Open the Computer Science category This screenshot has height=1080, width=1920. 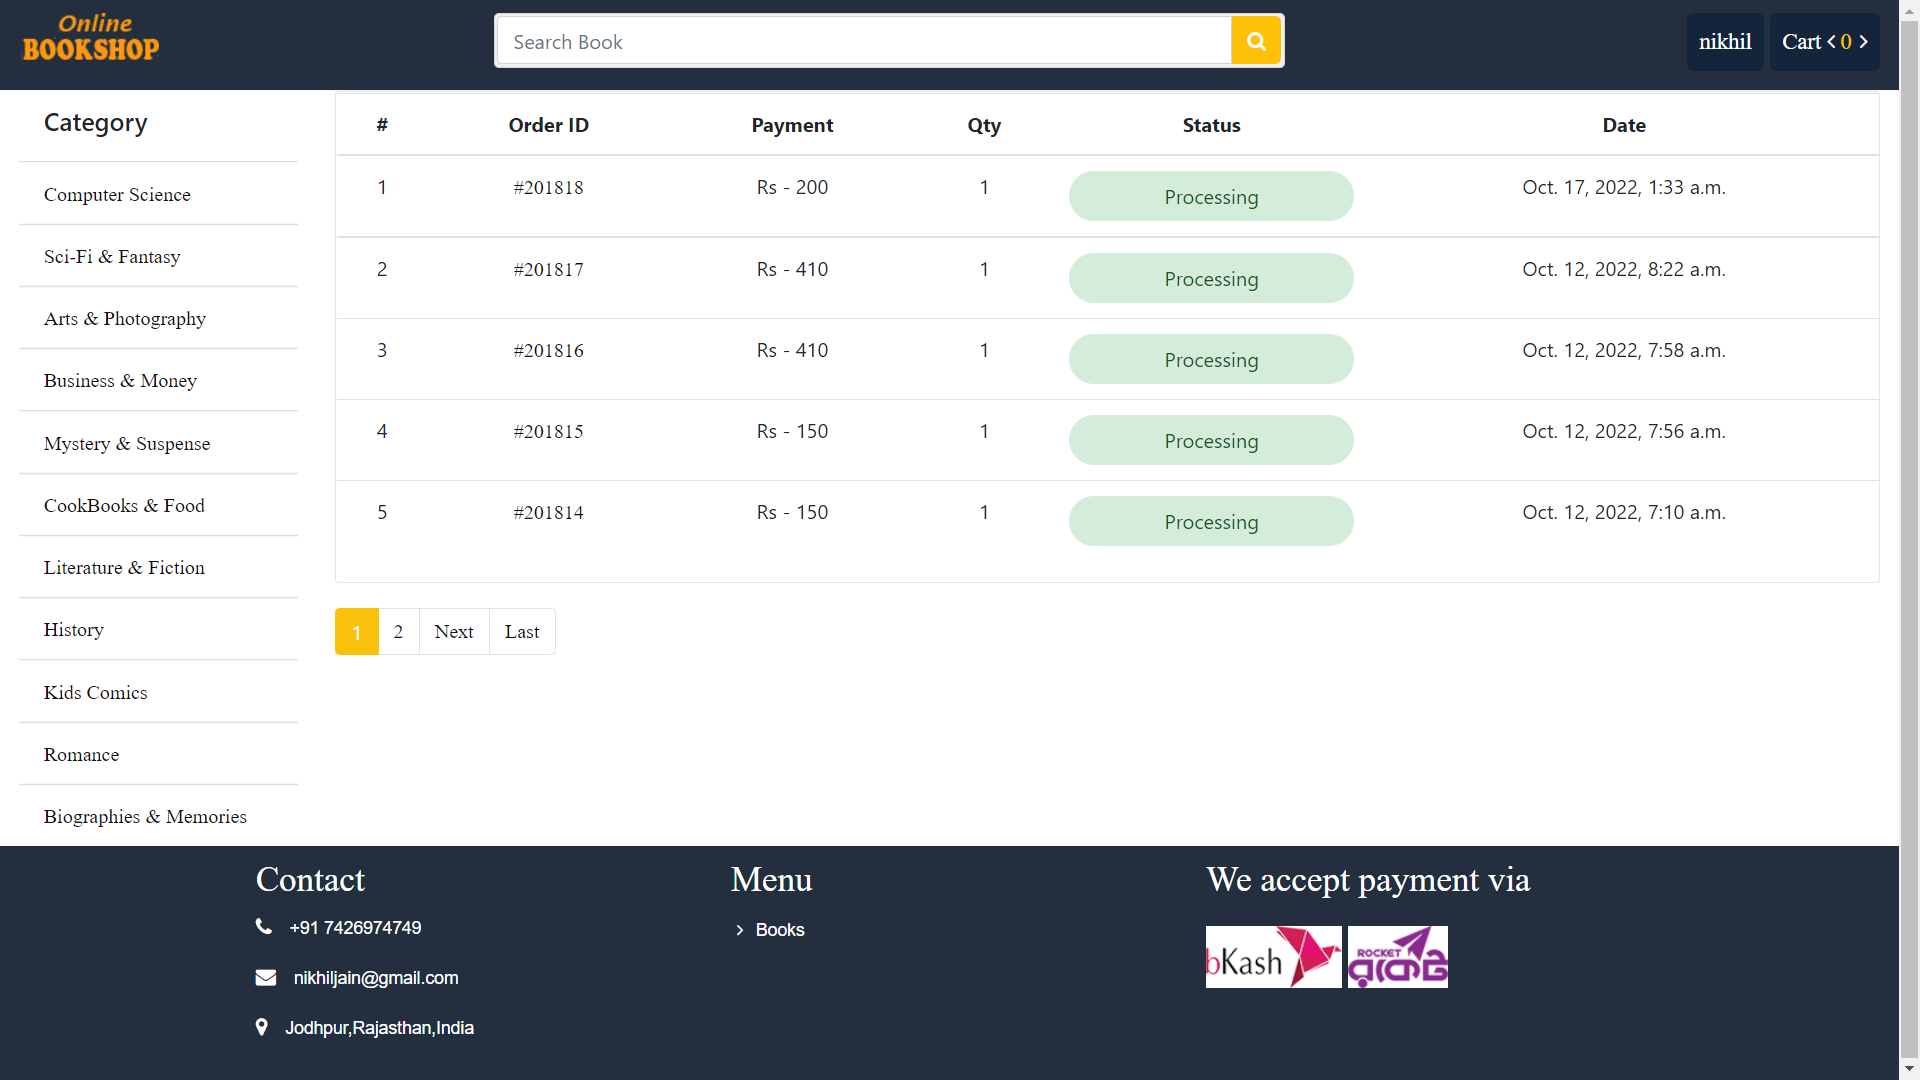pos(117,195)
